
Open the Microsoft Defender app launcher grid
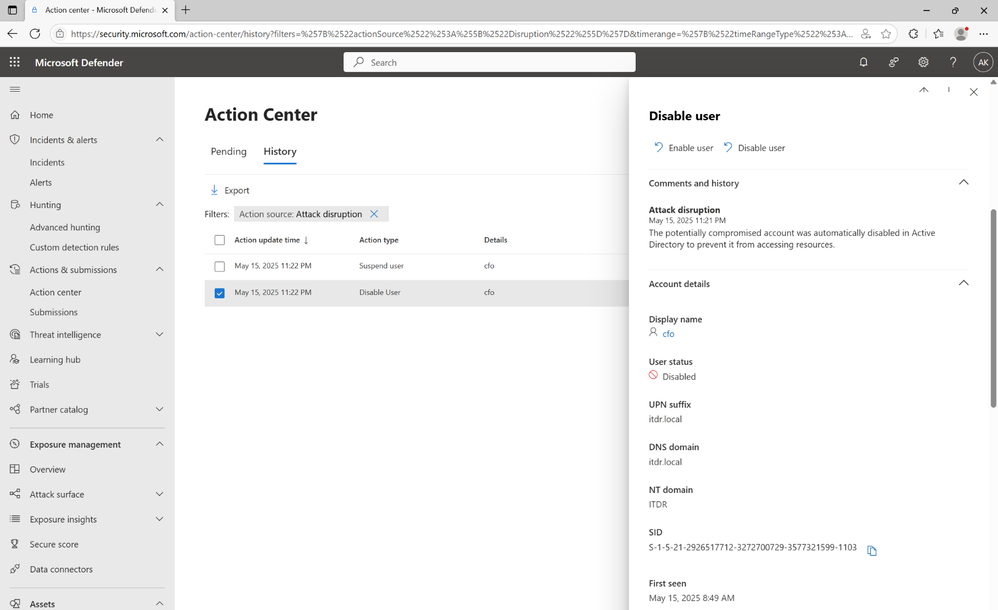tap(14, 62)
